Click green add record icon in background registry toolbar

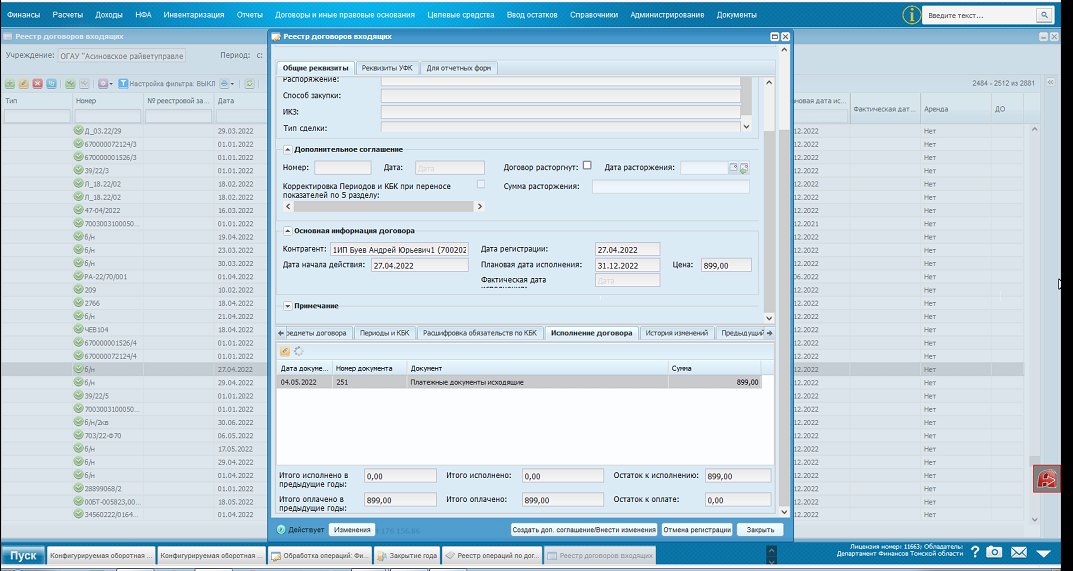(10, 84)
